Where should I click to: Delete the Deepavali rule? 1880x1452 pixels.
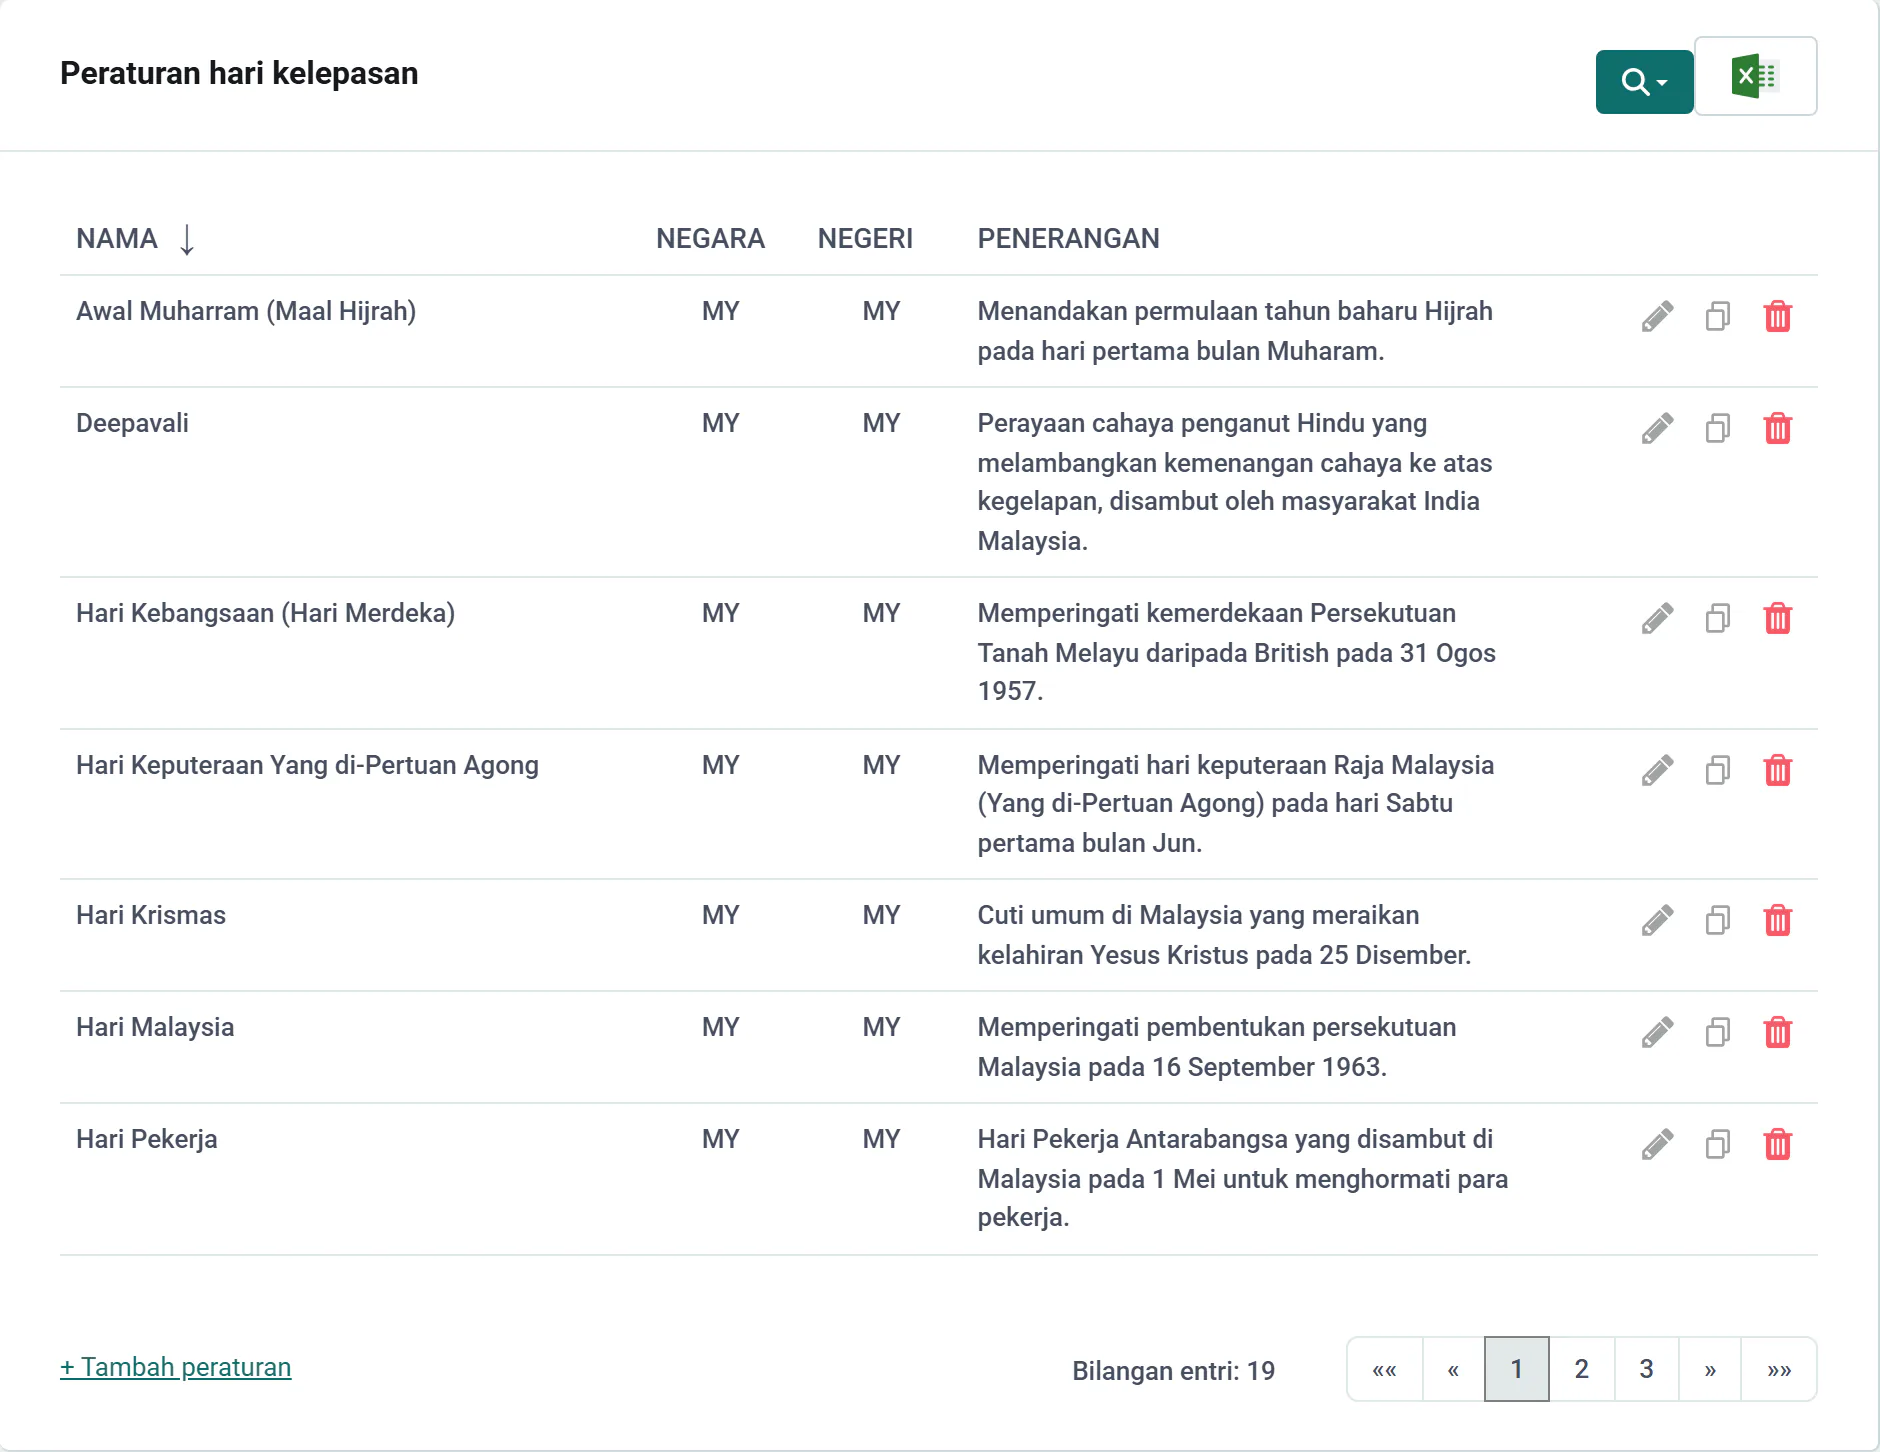coord(1778,428)
